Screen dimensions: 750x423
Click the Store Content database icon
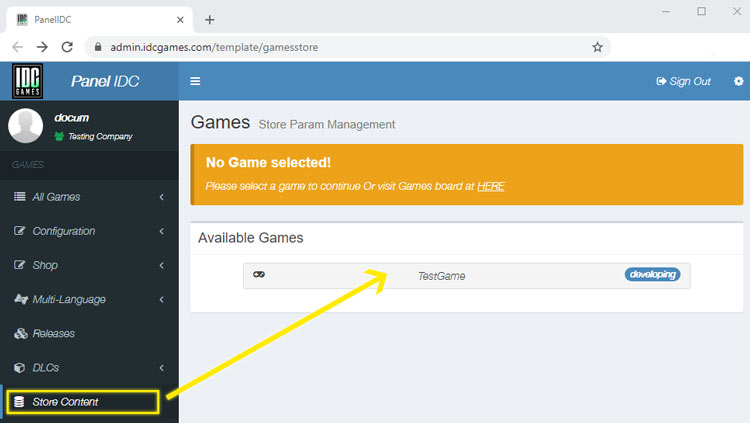pos(19,401)
